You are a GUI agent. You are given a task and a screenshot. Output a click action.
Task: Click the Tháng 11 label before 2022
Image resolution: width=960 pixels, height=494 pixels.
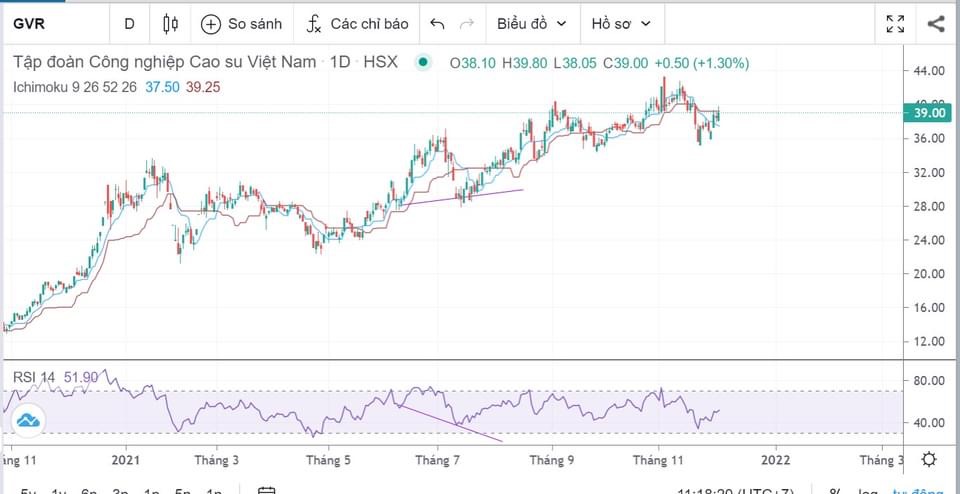pyautogui.click(x=658, y=460)
